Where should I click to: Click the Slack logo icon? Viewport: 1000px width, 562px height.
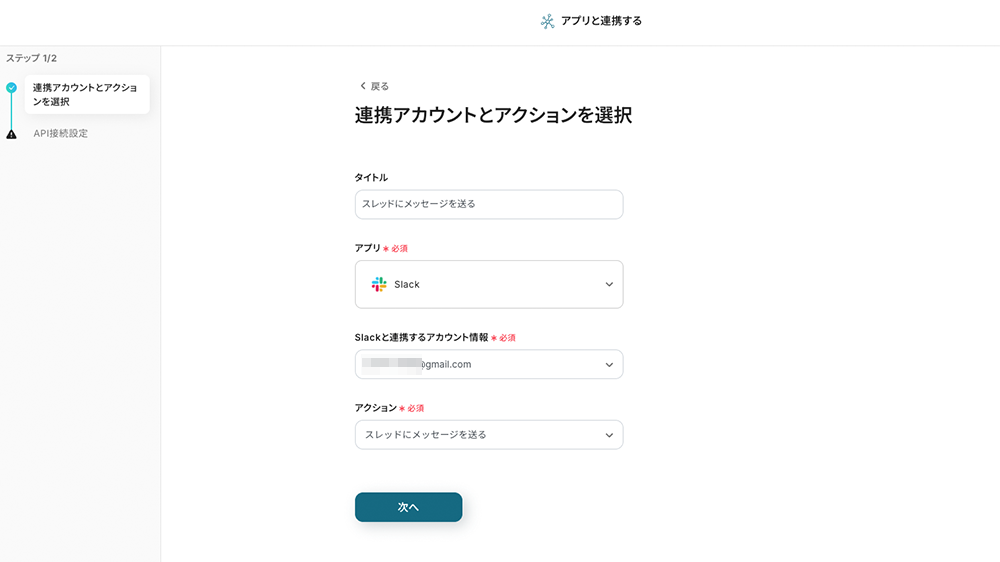(x=379, y=285)
